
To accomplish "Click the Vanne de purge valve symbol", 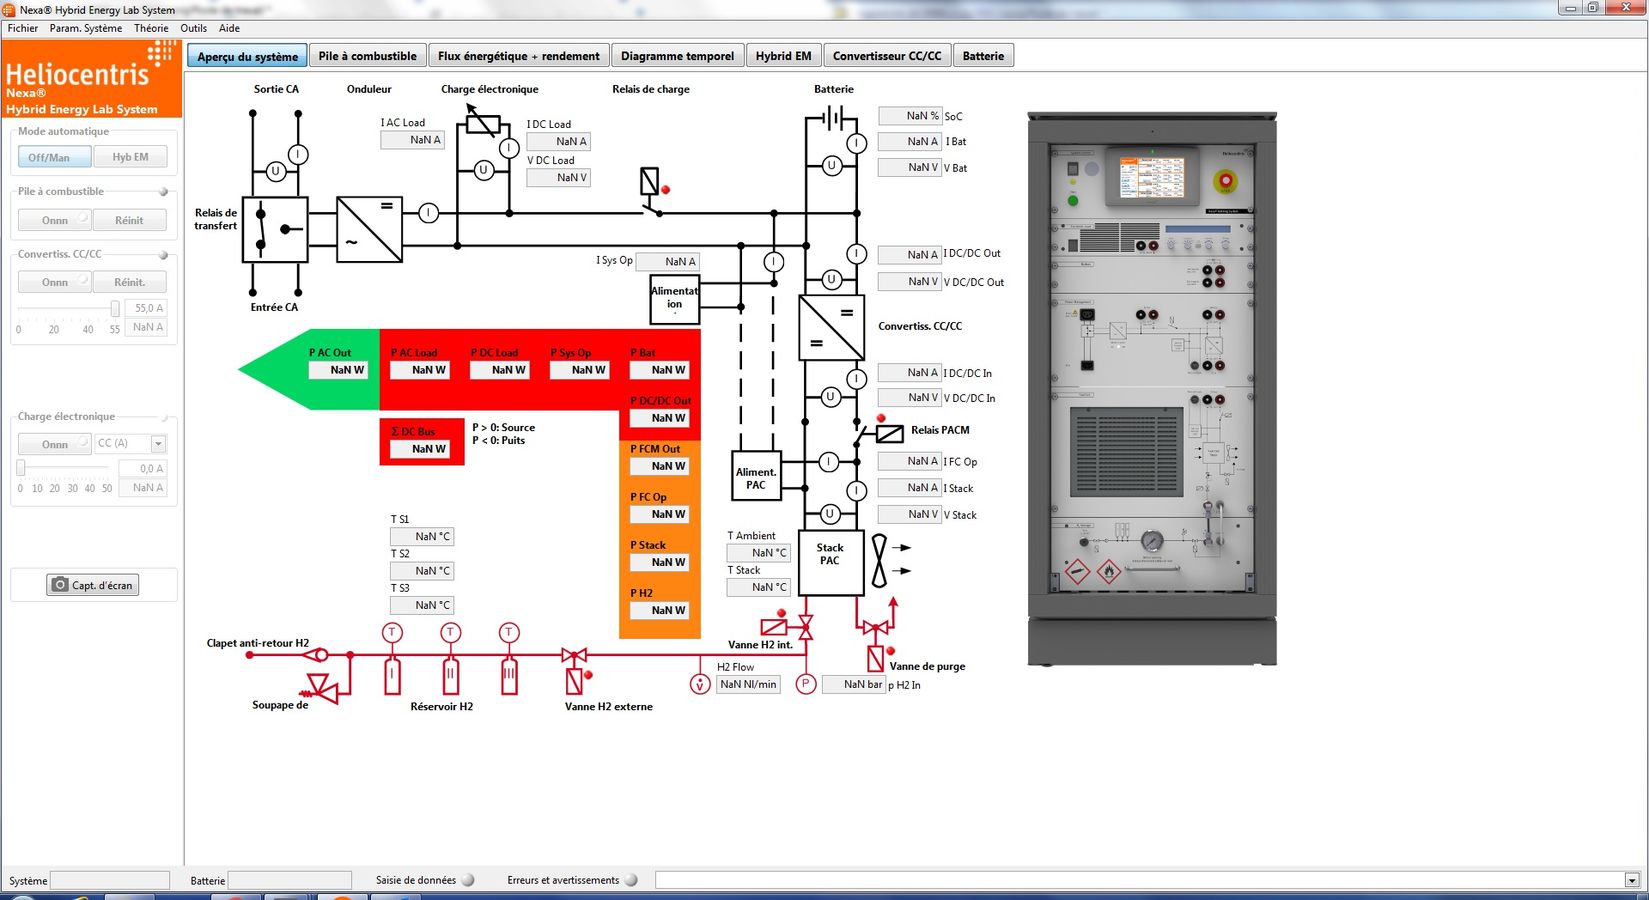I will click(876, 630).
